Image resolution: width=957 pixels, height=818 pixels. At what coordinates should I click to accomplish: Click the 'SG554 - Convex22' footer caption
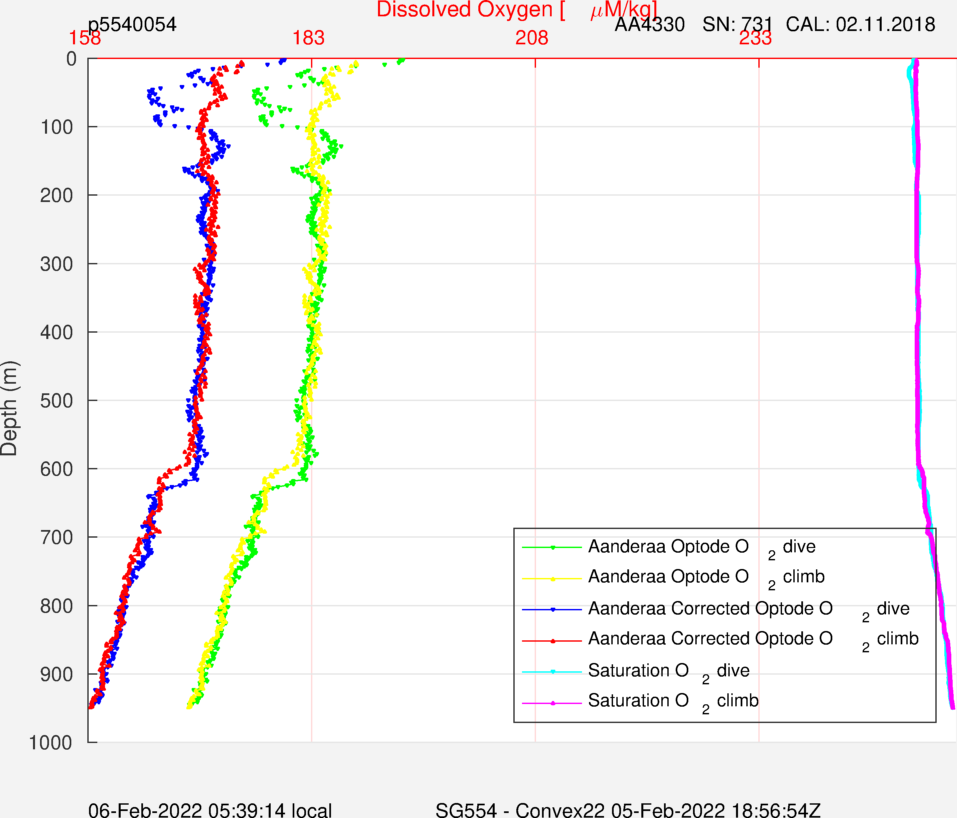pos(521,810)
